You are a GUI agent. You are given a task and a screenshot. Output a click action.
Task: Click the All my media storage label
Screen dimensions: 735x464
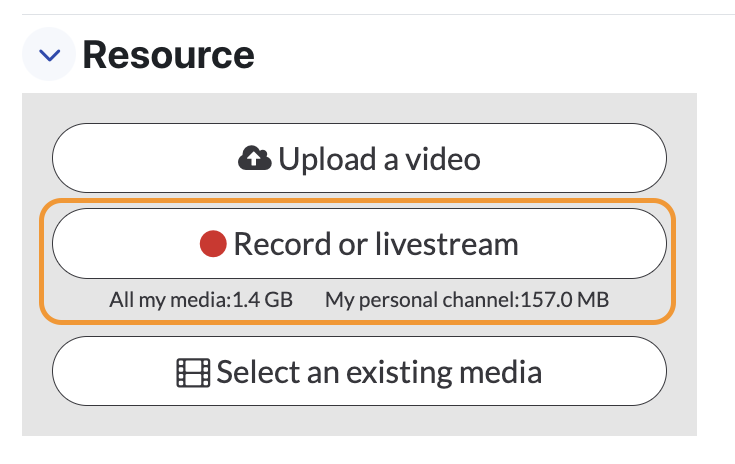pos(171,299)
